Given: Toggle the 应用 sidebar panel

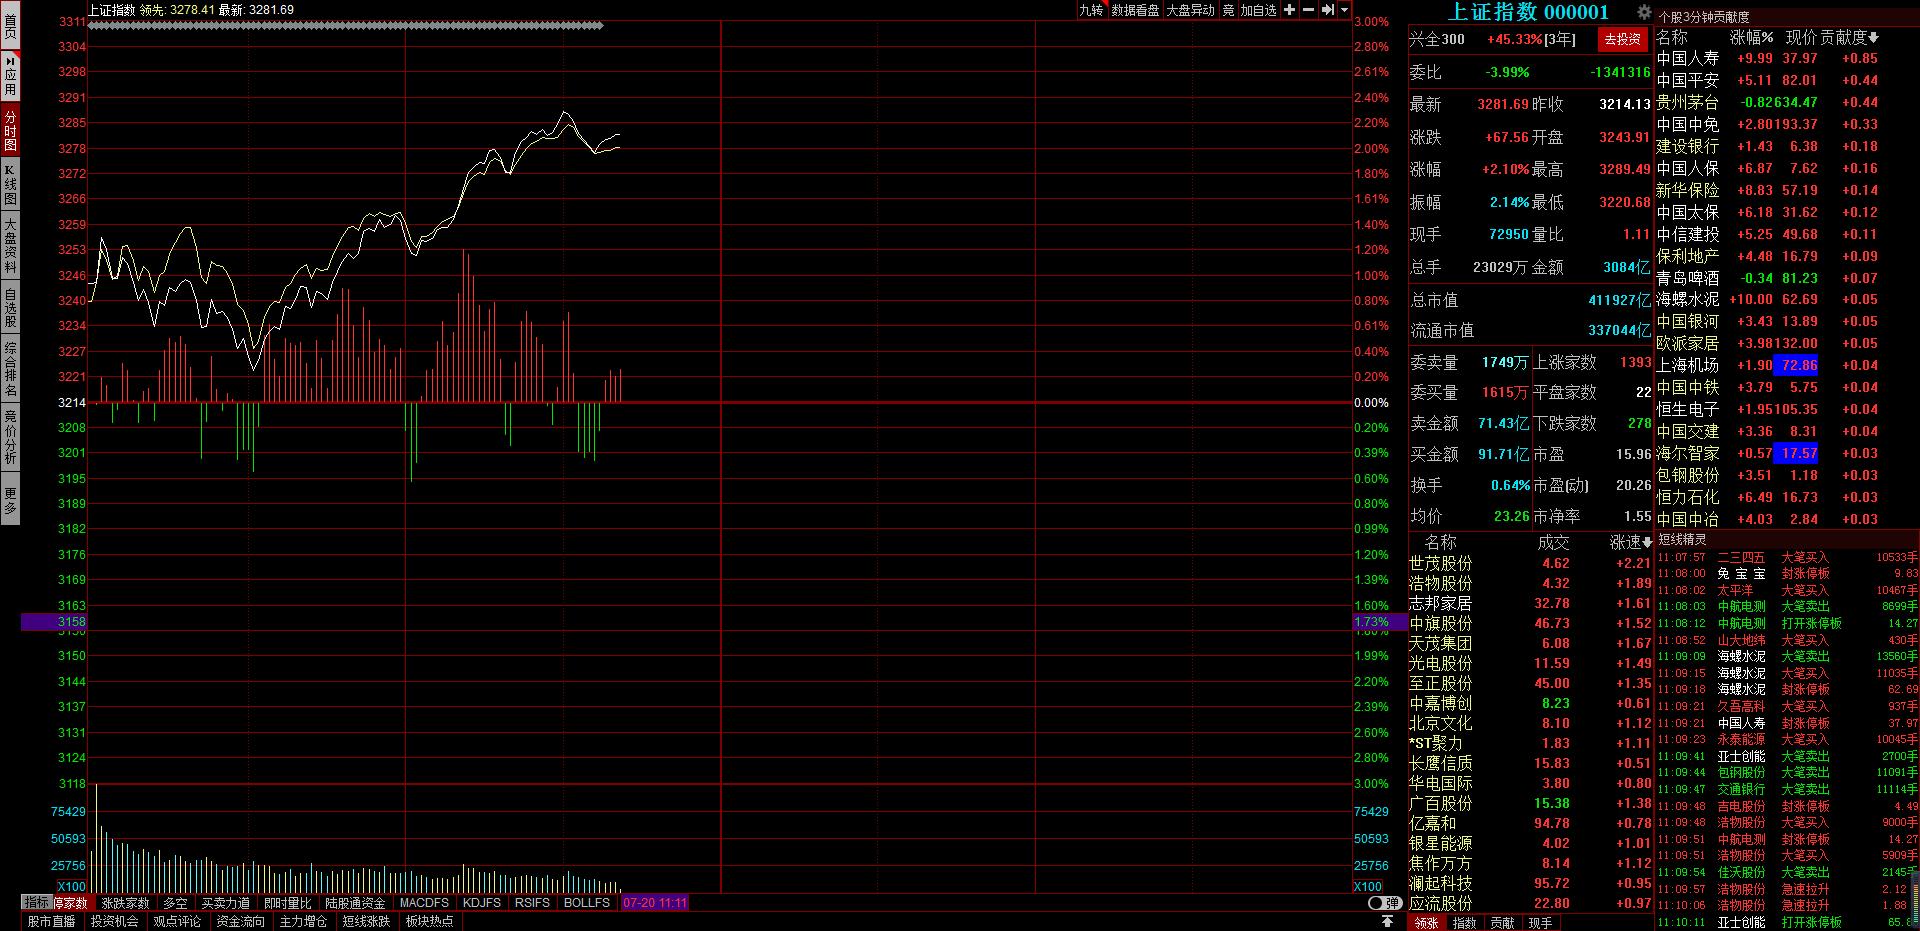Looking at the screenshot, I should click(x=10, y=75).
